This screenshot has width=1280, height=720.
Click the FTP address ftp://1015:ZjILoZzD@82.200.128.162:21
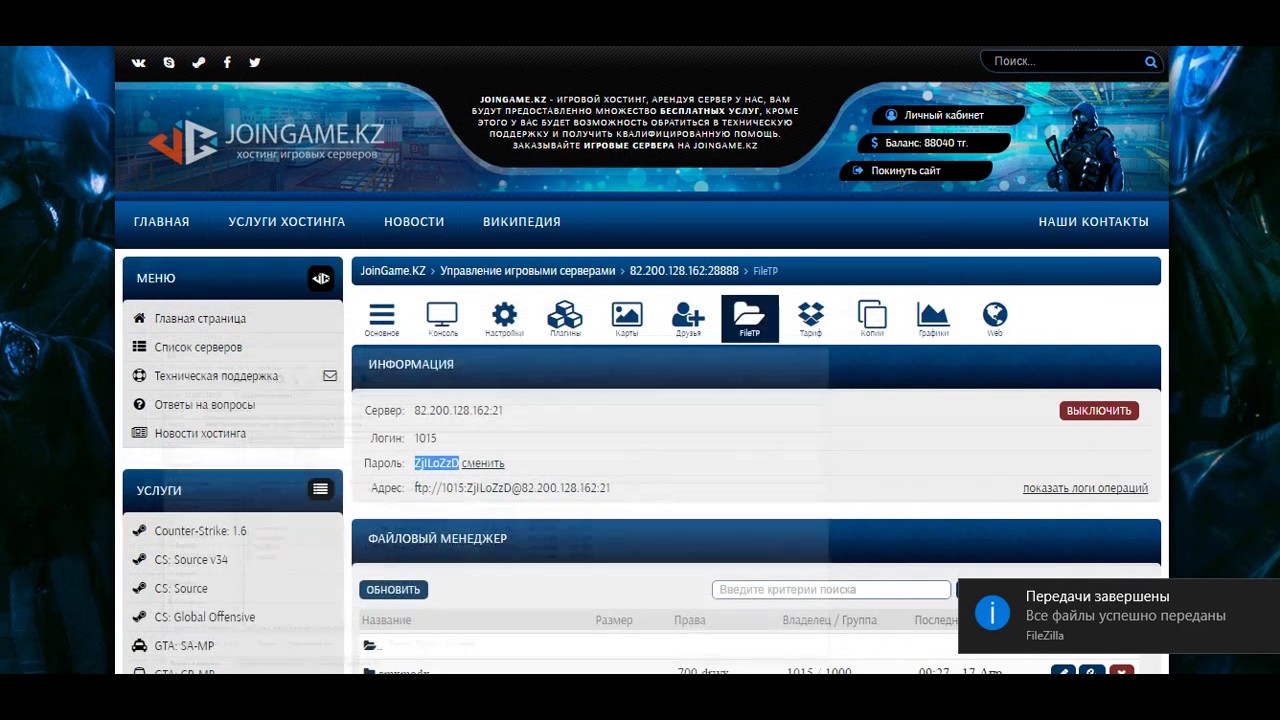[x=512, y=488]
